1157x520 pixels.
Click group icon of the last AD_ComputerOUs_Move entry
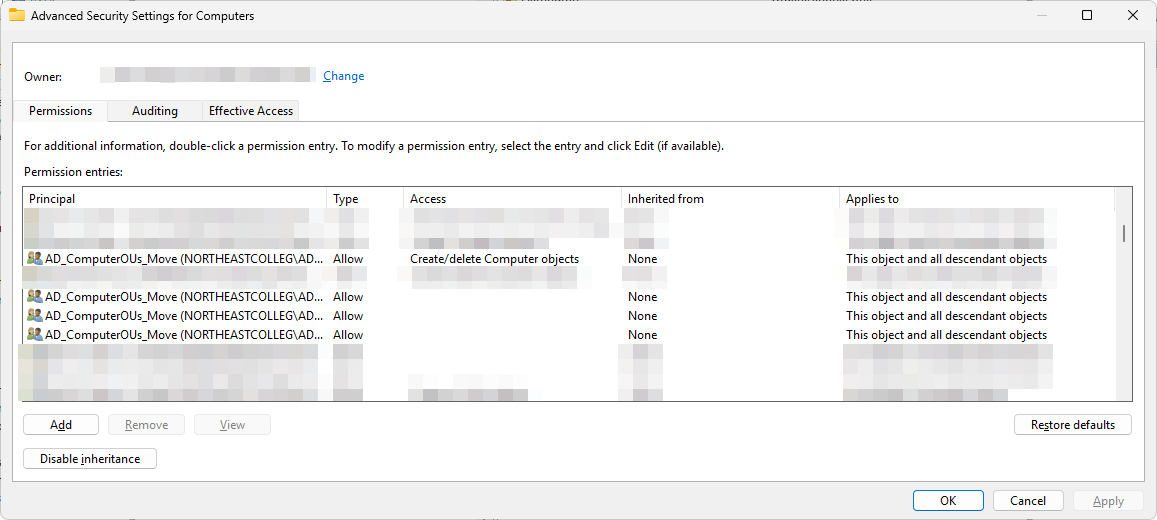click(x=35, y=335)
